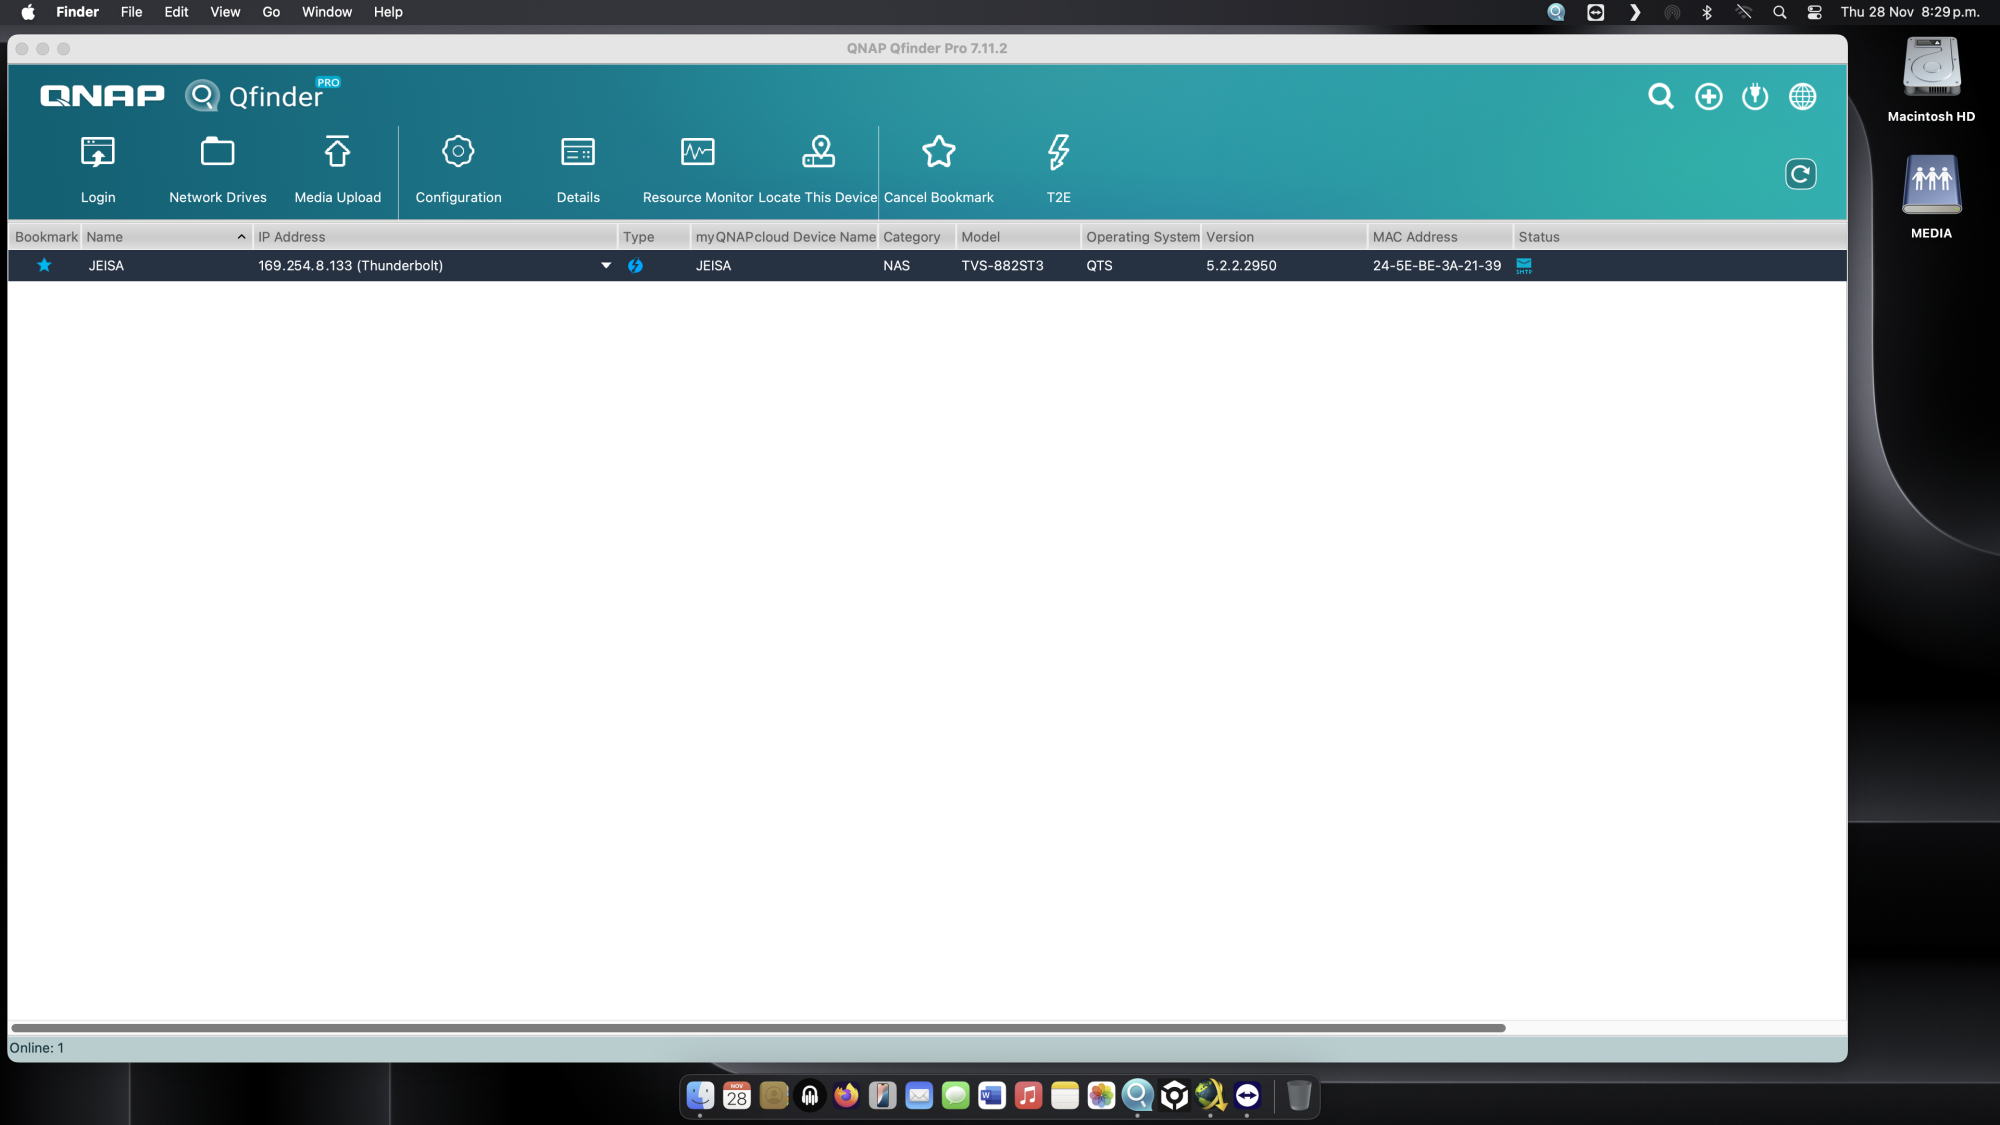Expand the IP address dropdown arrow
The image size is (2000, 1125).
coord(605,266)
